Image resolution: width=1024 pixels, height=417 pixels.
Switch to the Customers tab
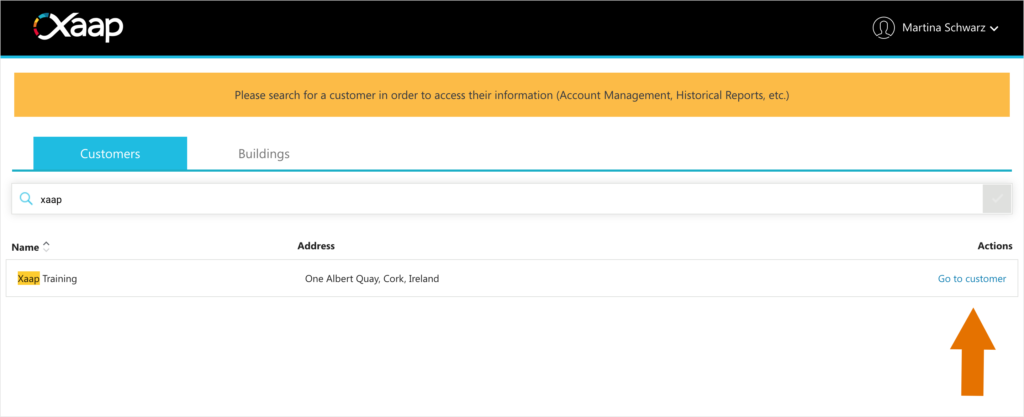pos(110,153)
